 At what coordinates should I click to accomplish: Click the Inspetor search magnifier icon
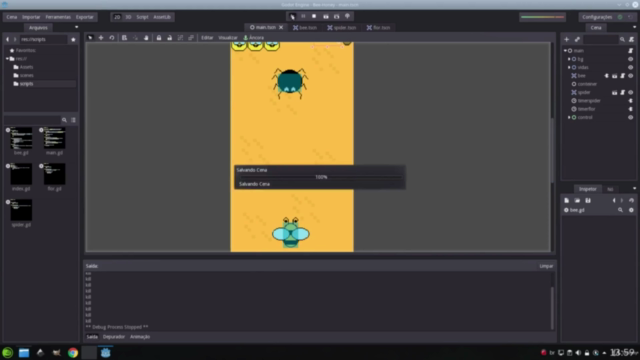[x=620, y=210]
